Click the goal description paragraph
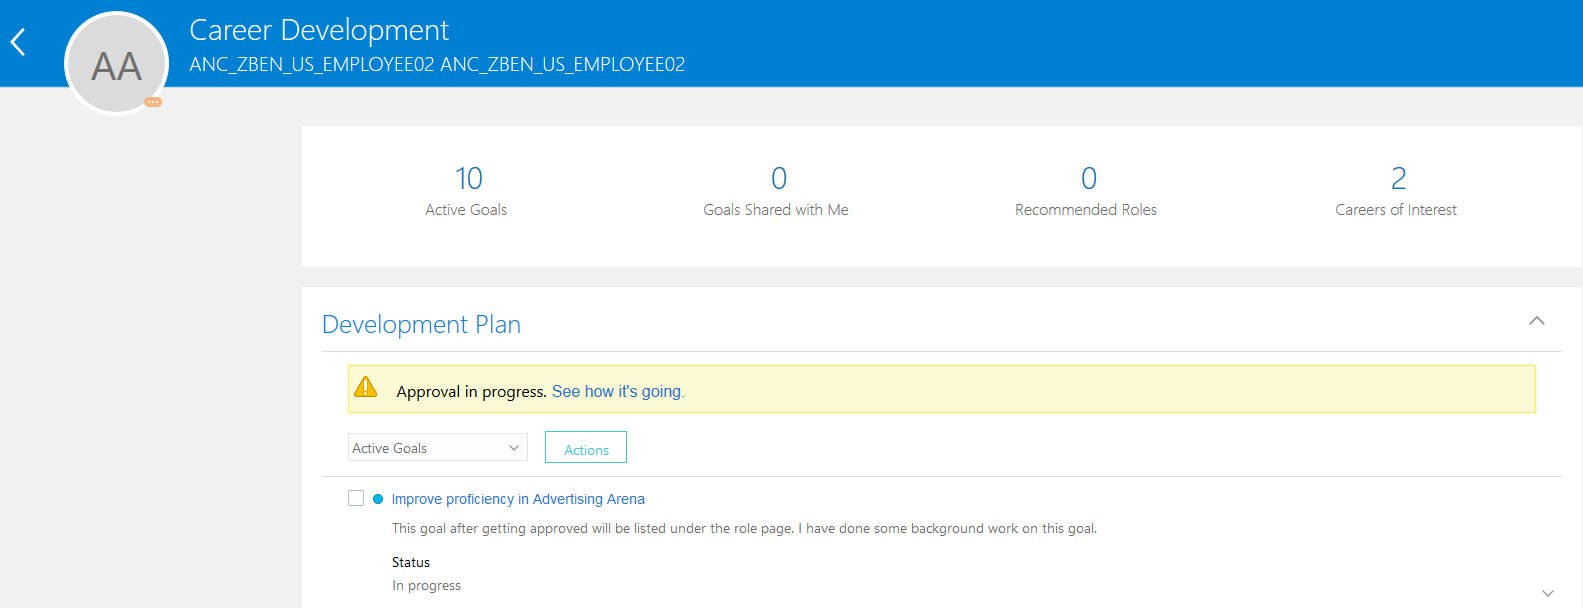1583x608 pixels. click(744, 528)
